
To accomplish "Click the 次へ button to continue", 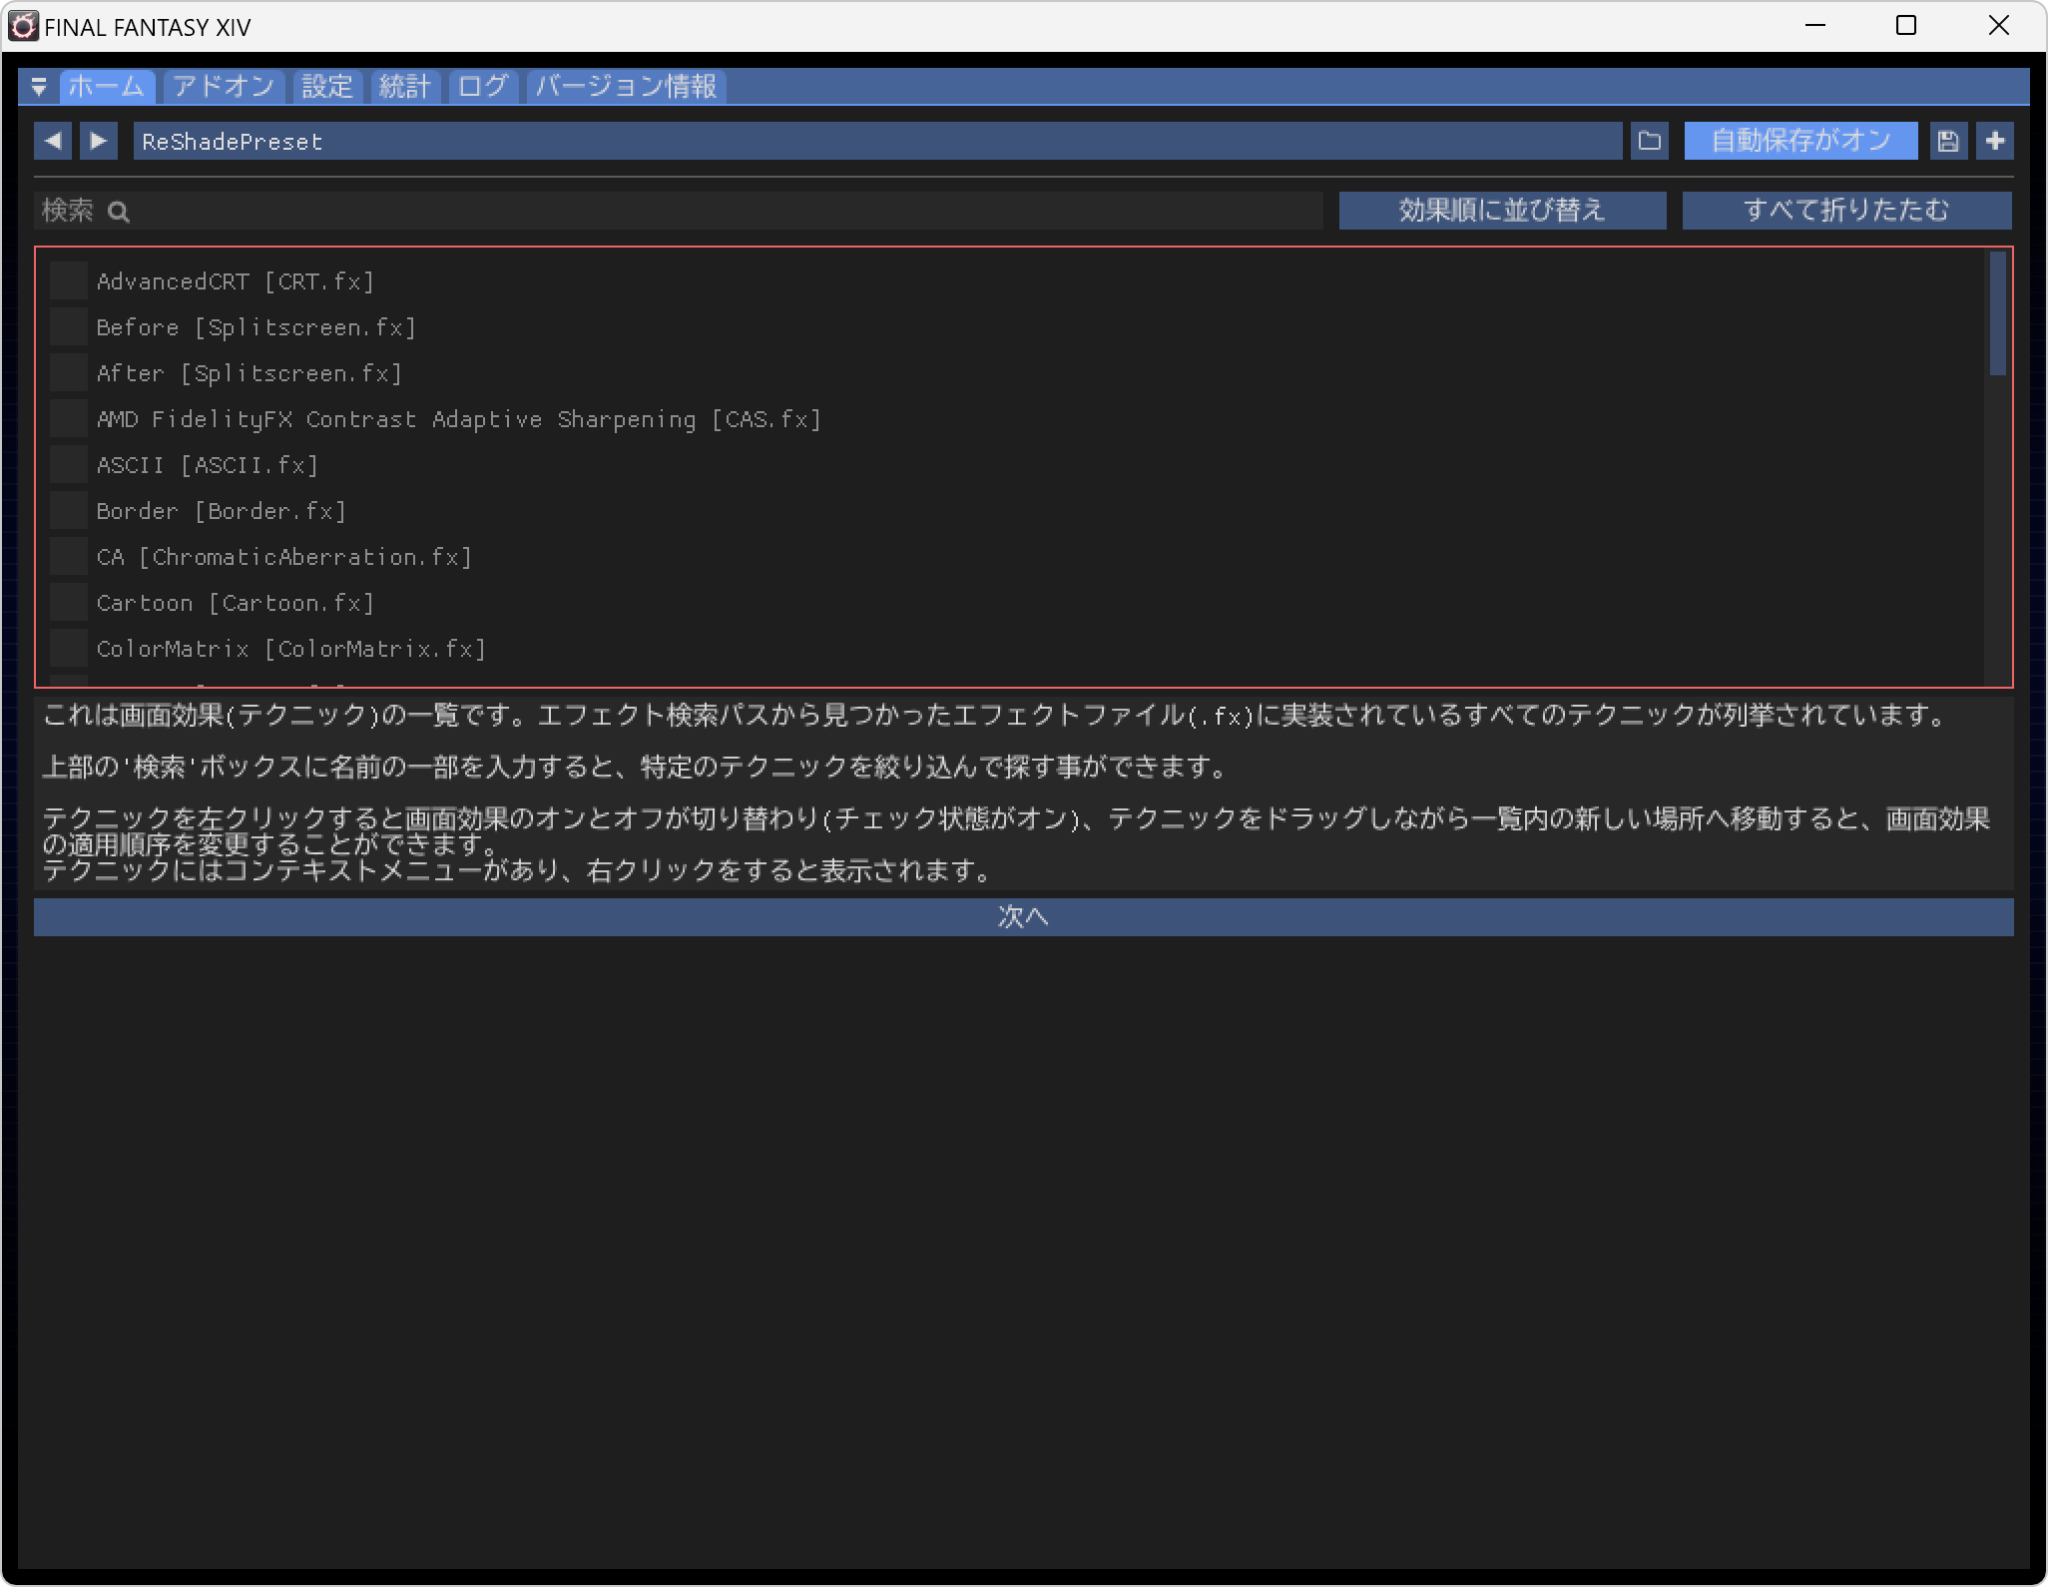I will click(1023, 915).
